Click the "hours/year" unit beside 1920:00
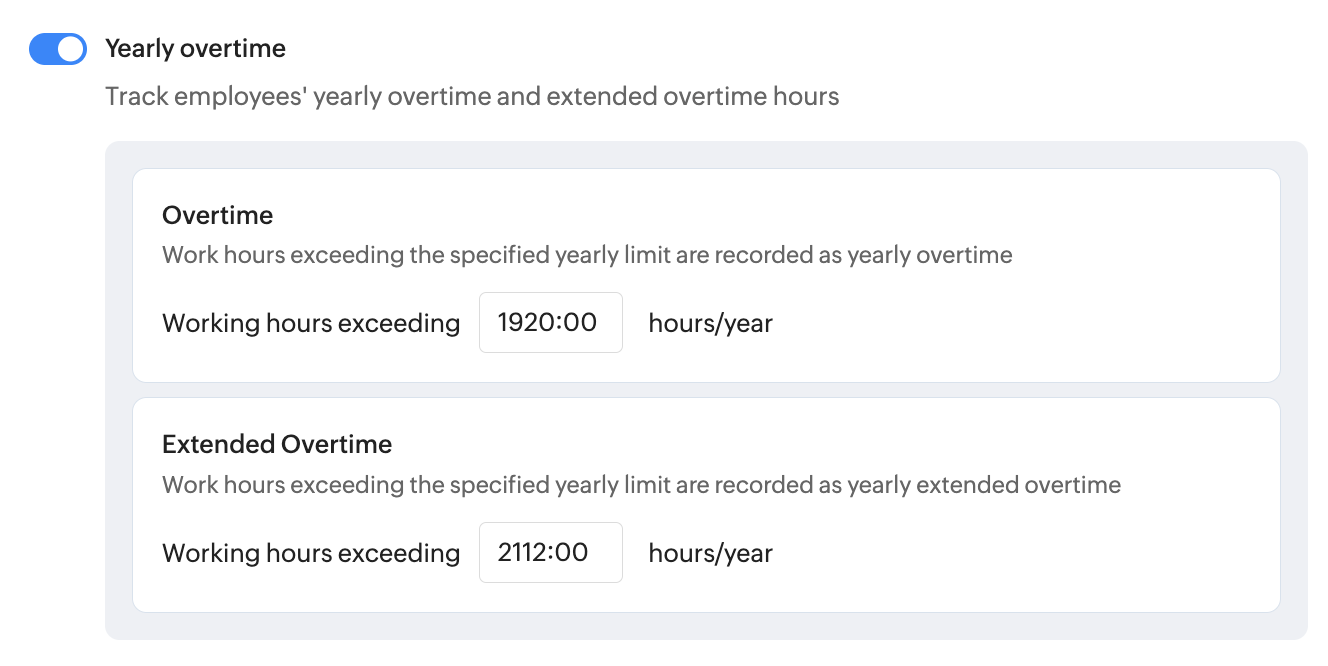This screenshot has width=1328, height=666. [x=710, y=323]
